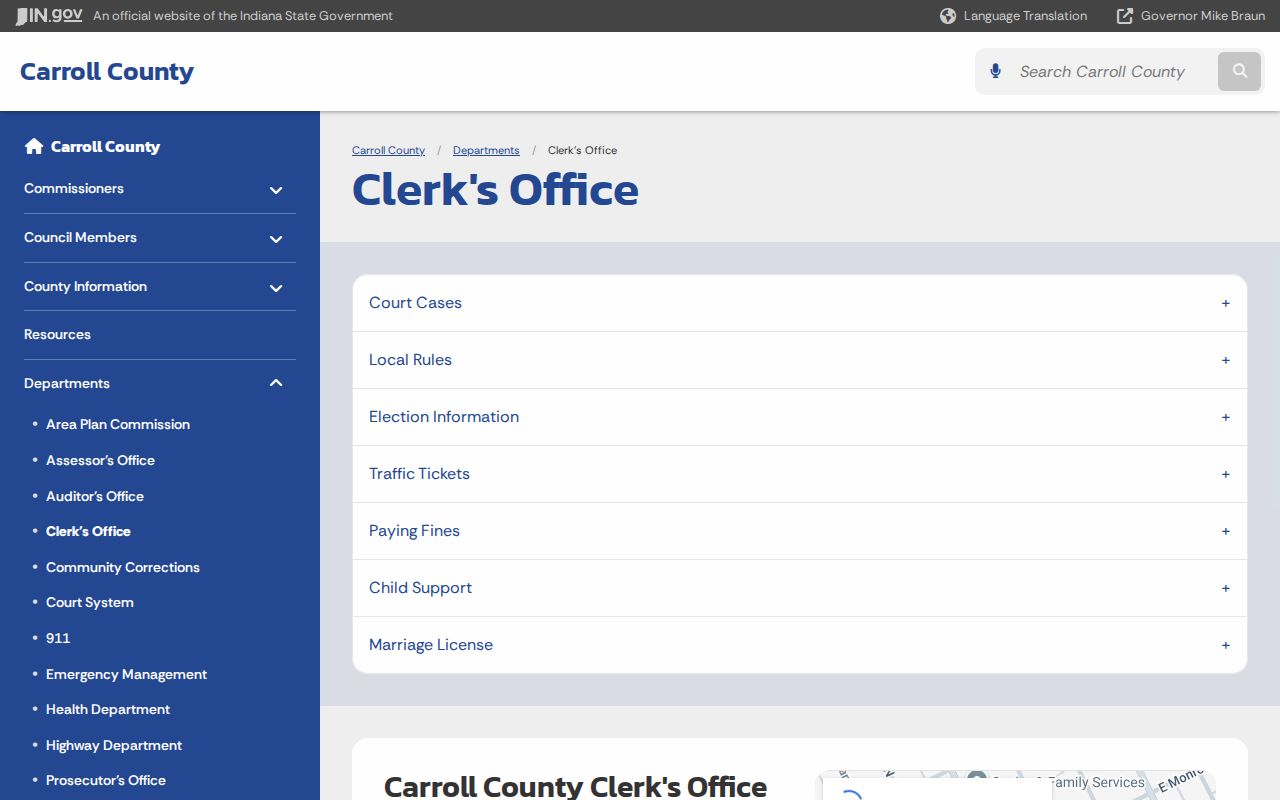Click the Carroll County breadcrumb link
Viewport: 1280px width, 800px height.
click(388, 150)
